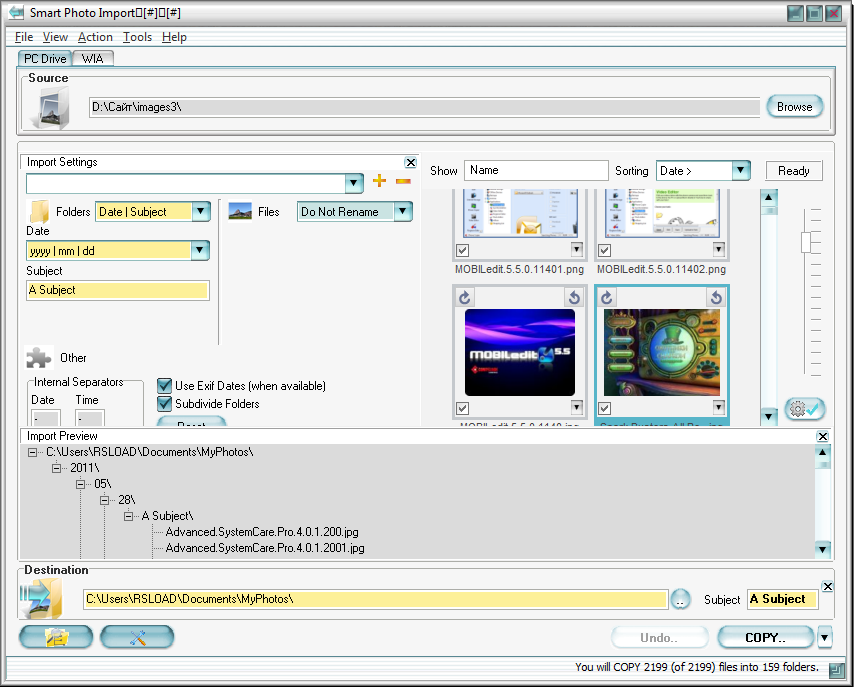
Task: Select Advanced.SystemCare.Pro.4.0.1.2001.jpg in preview
Action: pyautogui.click(x=265, y=548)
